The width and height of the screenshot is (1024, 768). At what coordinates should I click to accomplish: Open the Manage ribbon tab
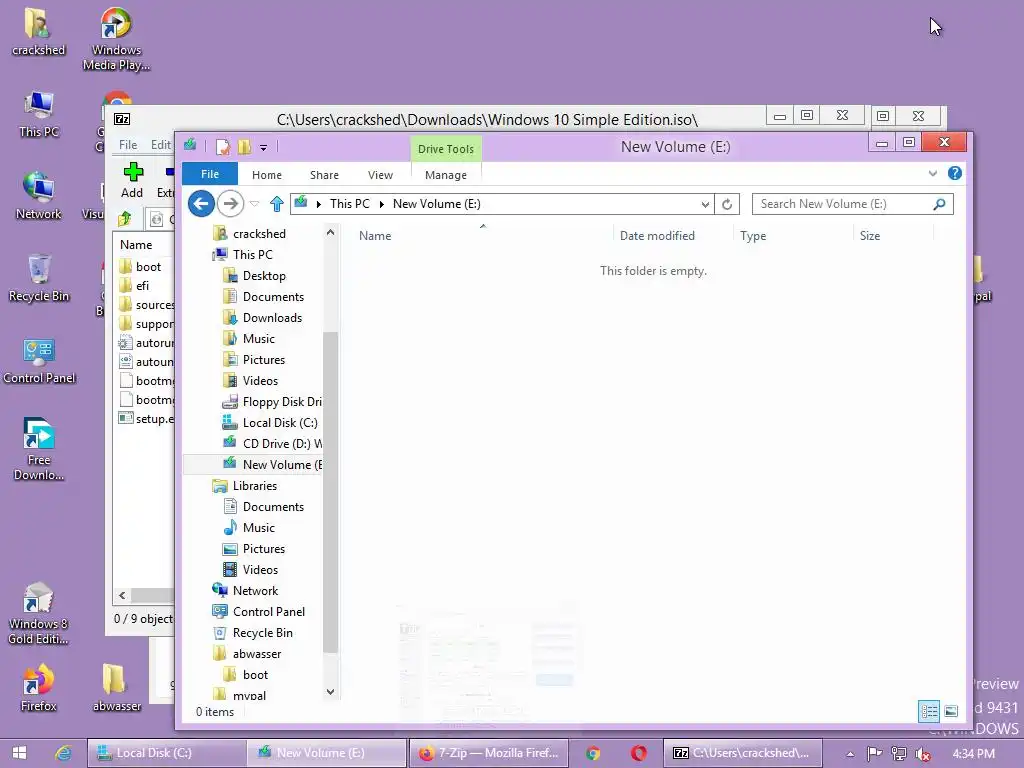[x=445, y=175]
